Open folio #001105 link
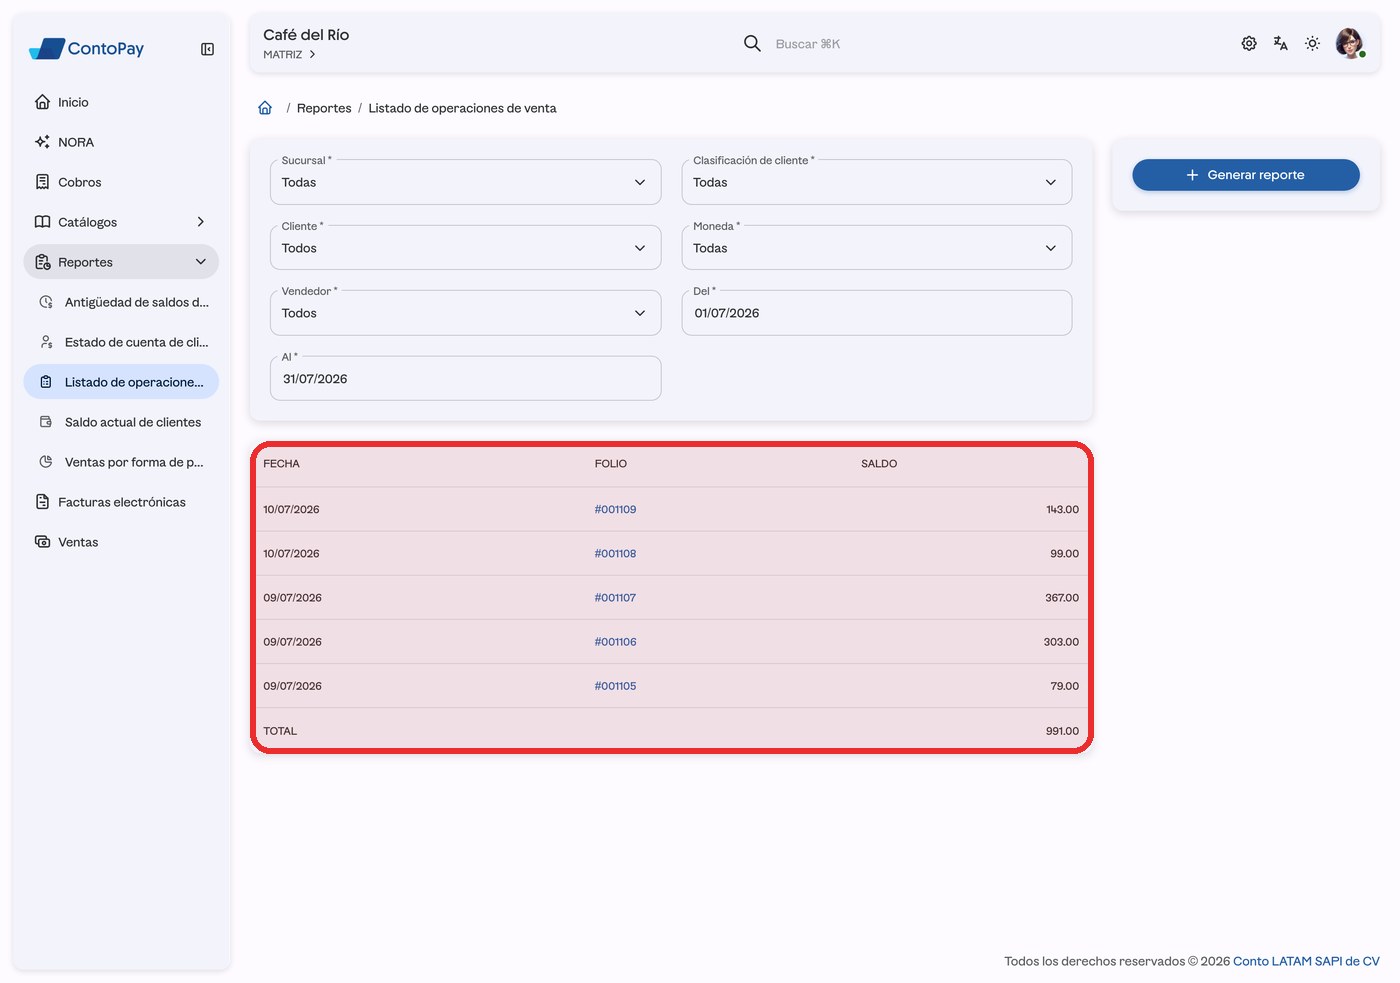This screenshot has height=983, width=1400. 615,686
